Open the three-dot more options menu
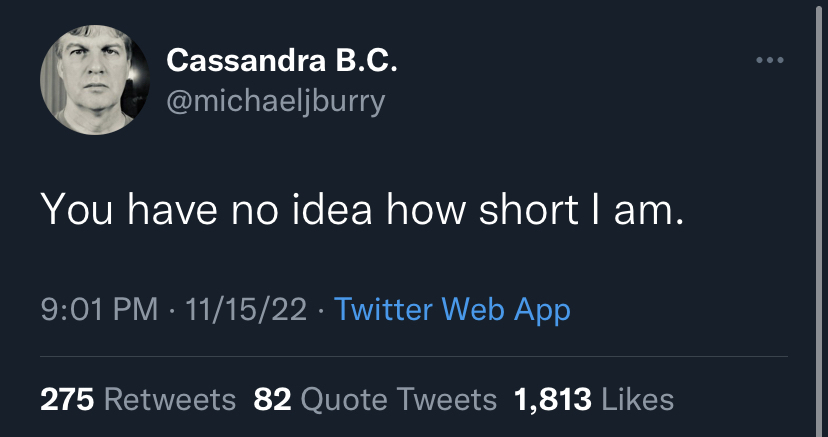 point(770,61)
